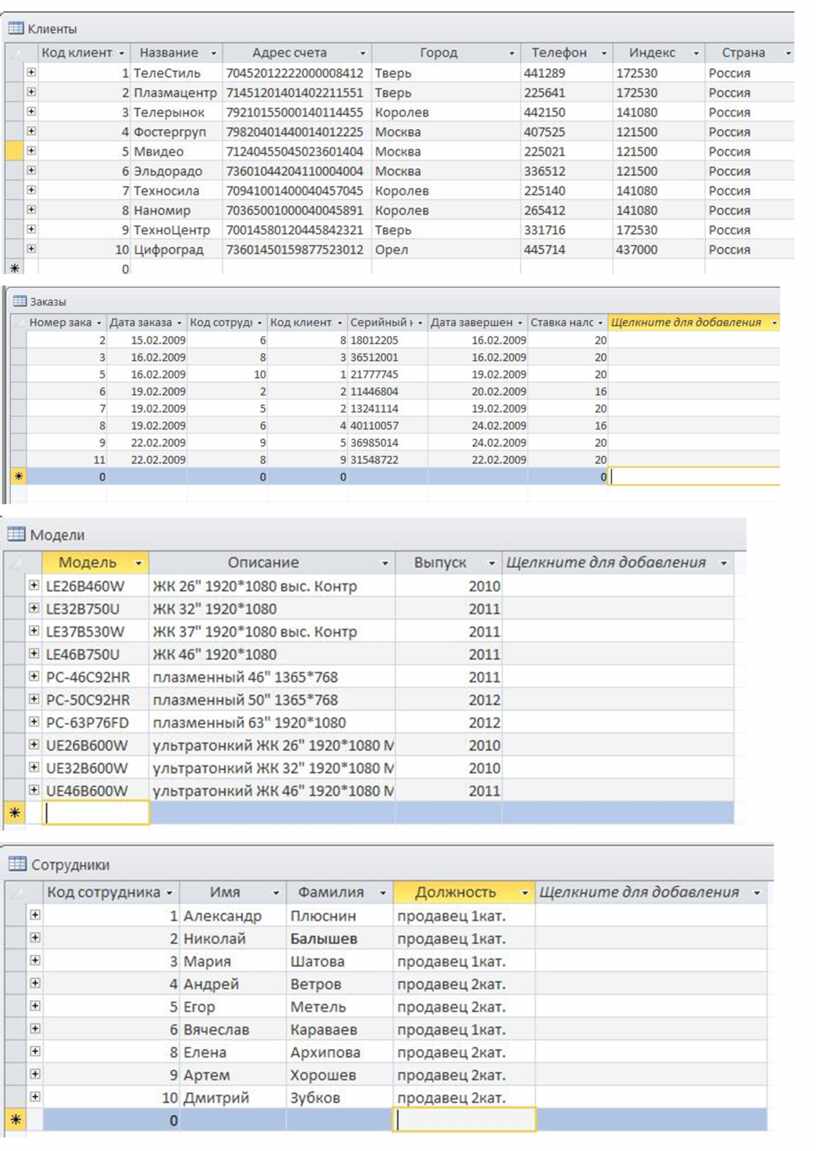
Task: Click the Заказы table icon
Action: click(20, 301)
